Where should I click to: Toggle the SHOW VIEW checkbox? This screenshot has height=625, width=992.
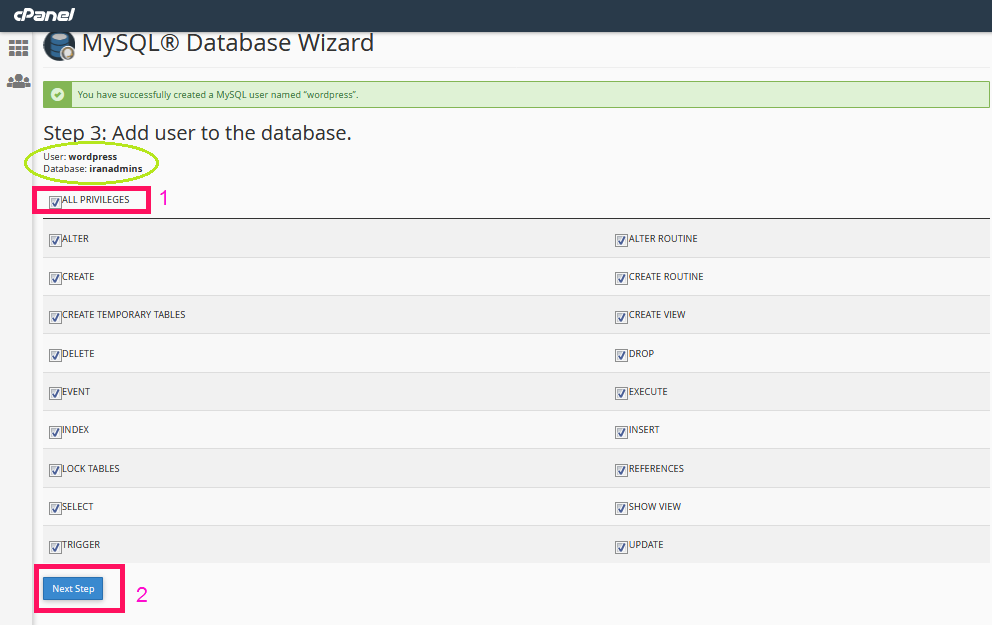(x=621, y=509)
